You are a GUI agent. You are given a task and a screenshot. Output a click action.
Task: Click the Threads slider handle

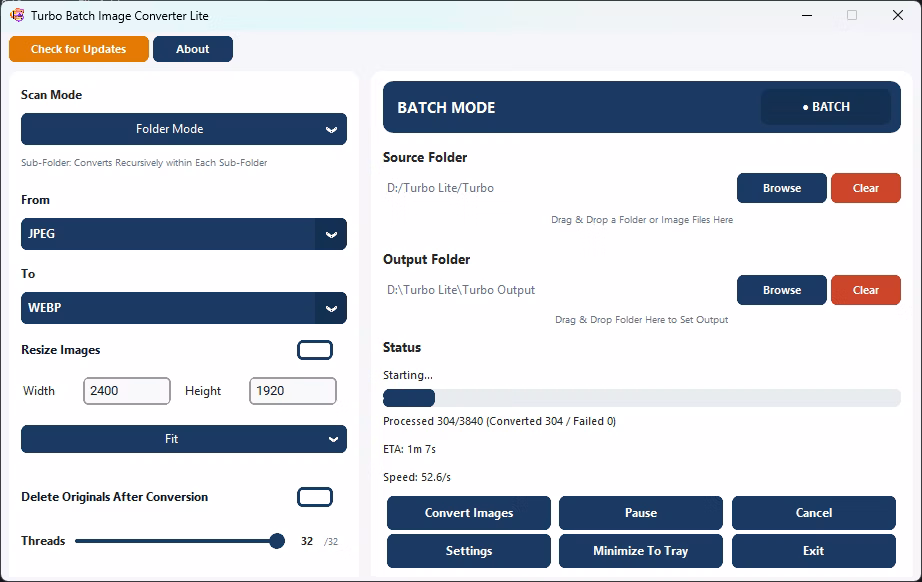click(277, 541)
